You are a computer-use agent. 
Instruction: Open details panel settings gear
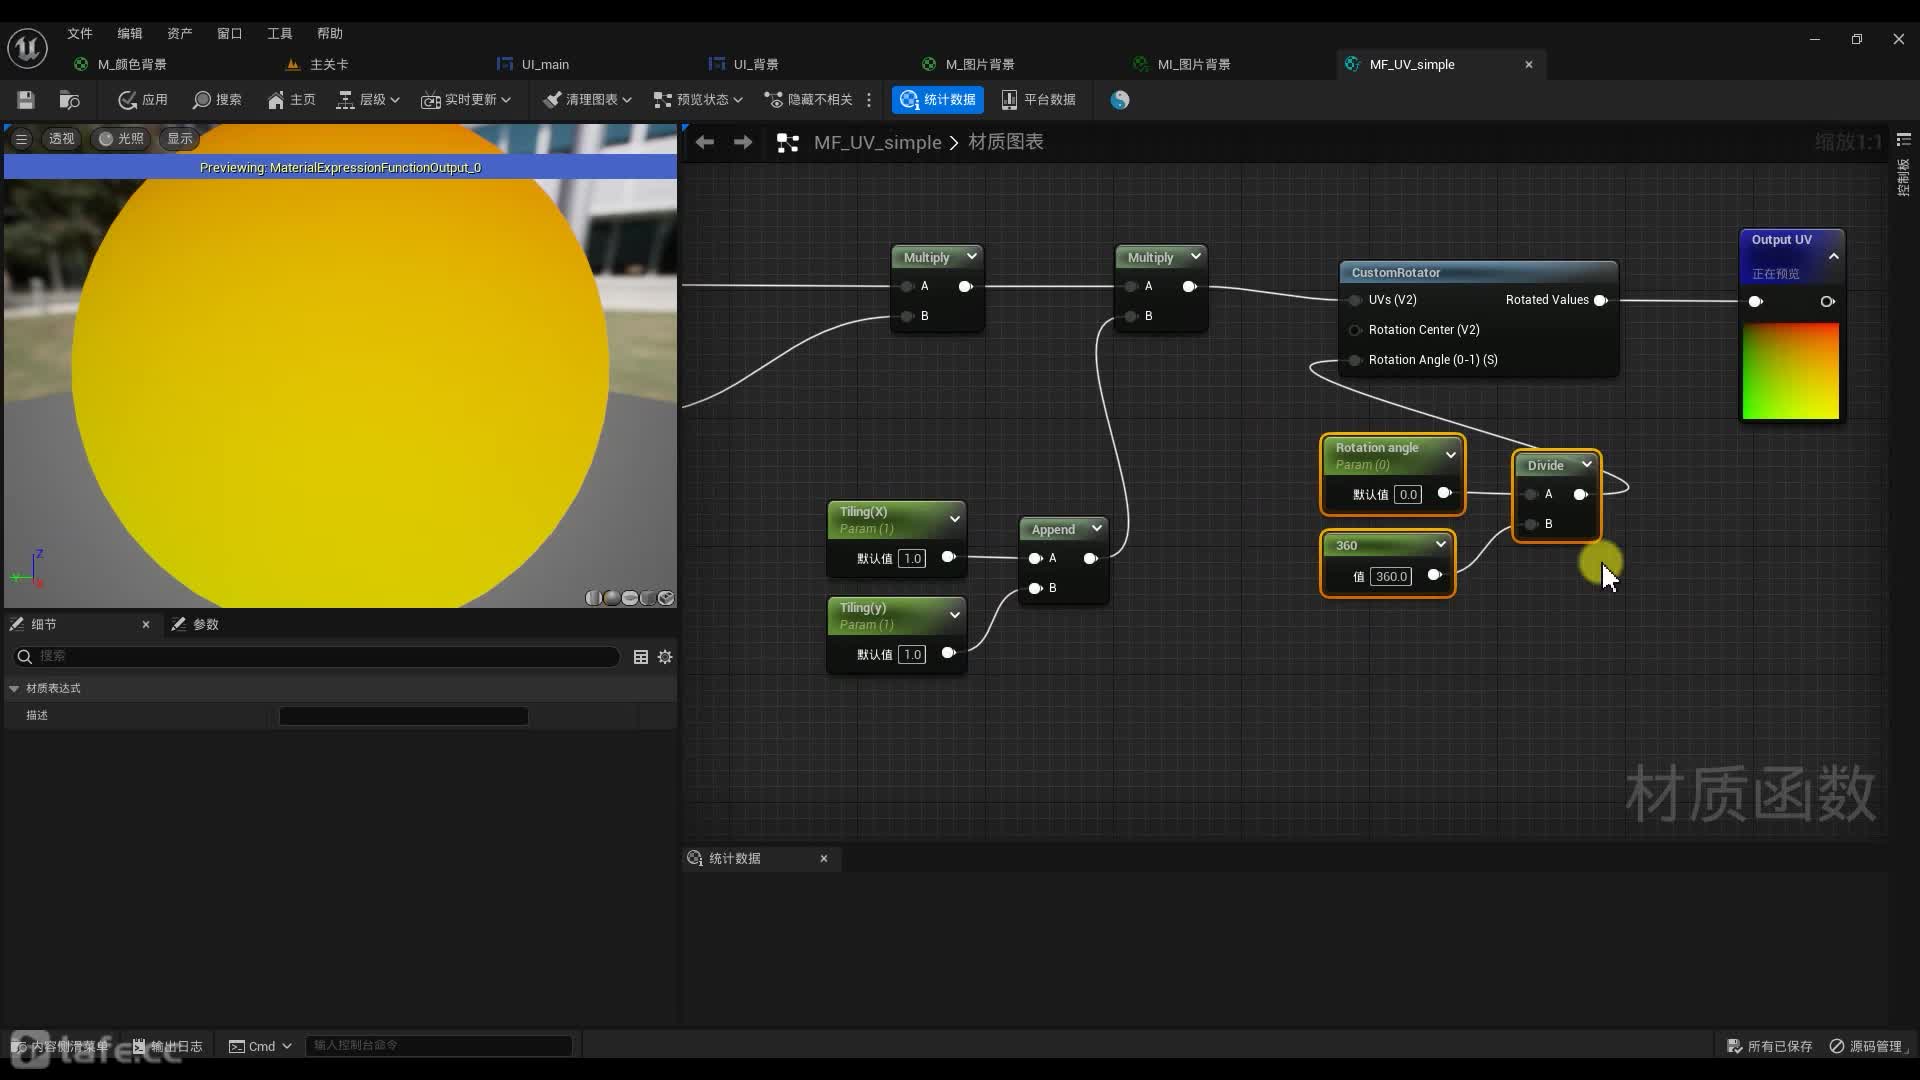(x=665, y=657)
